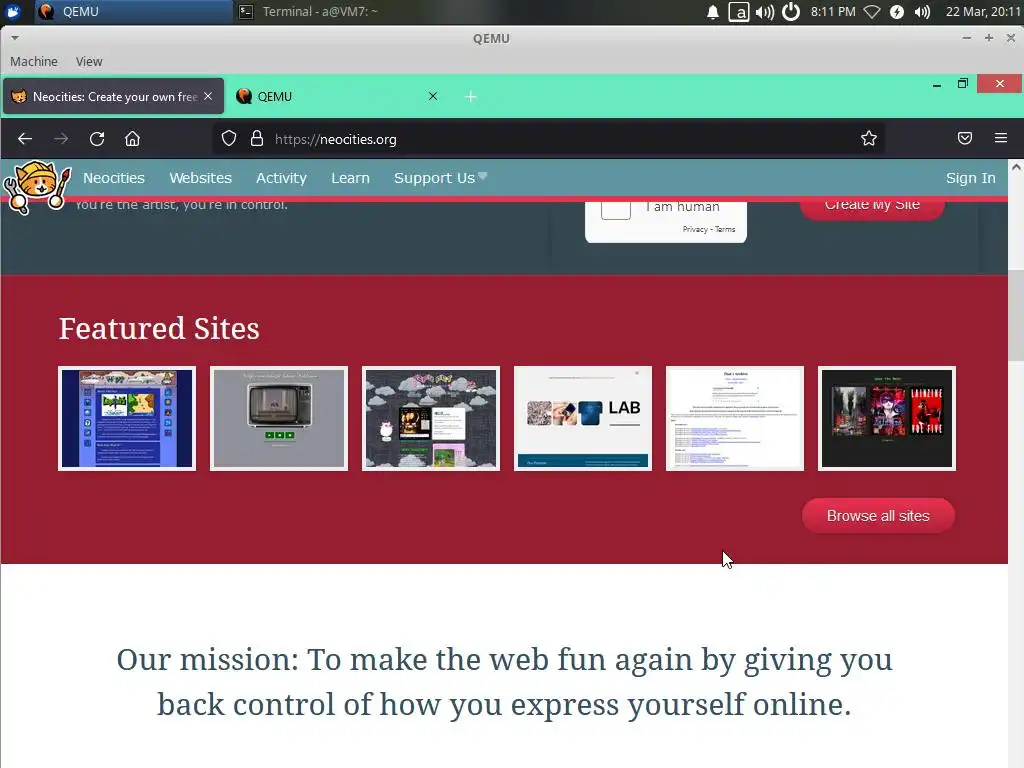Open the tracking protection shield icon

[x=229, y=138]
